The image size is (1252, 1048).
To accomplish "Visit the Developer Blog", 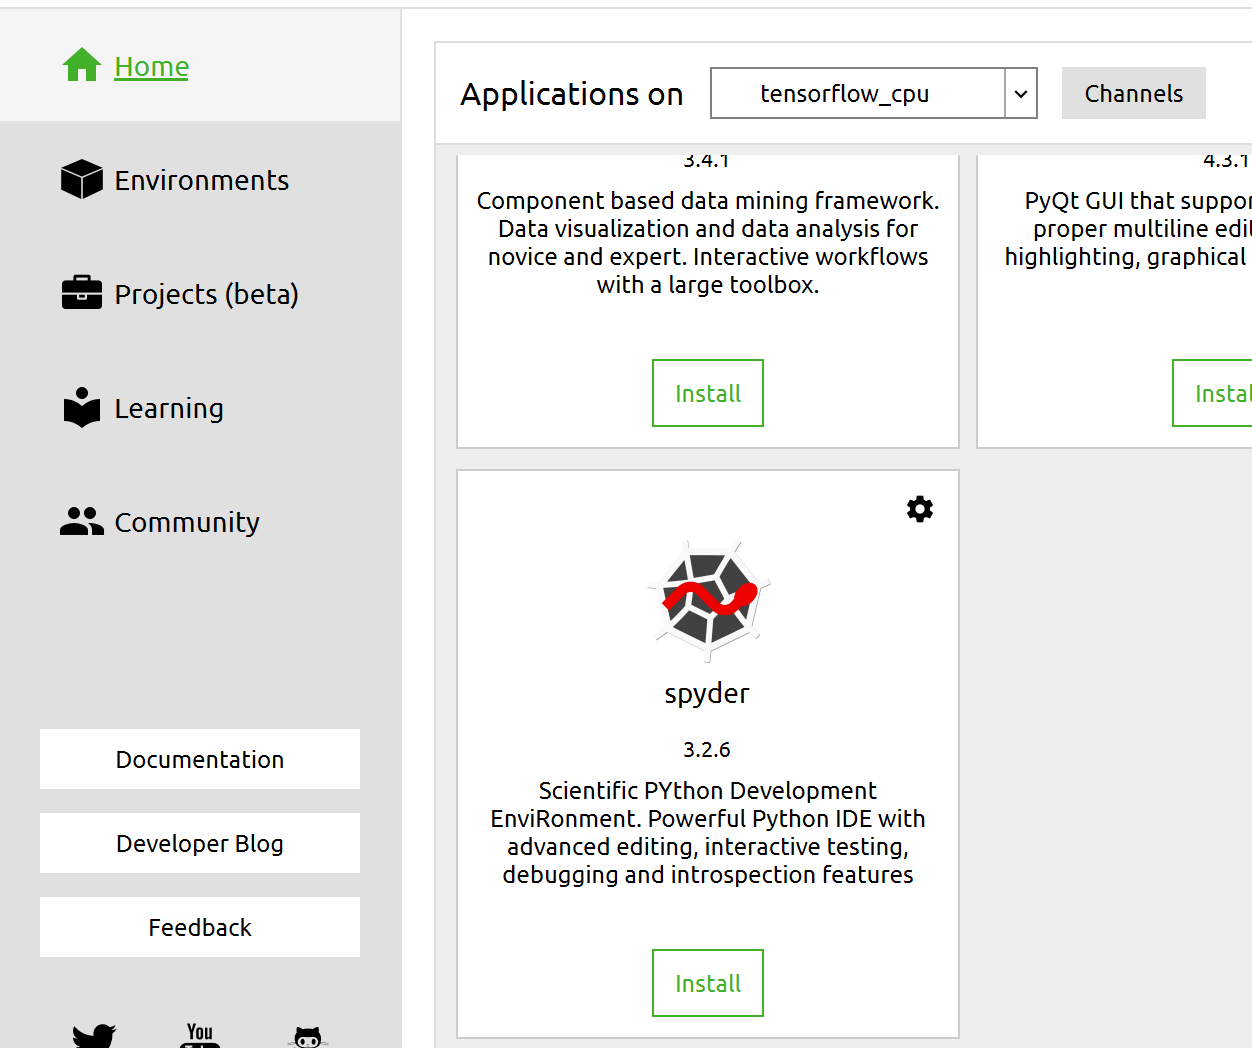I will (x=200, y=843).
